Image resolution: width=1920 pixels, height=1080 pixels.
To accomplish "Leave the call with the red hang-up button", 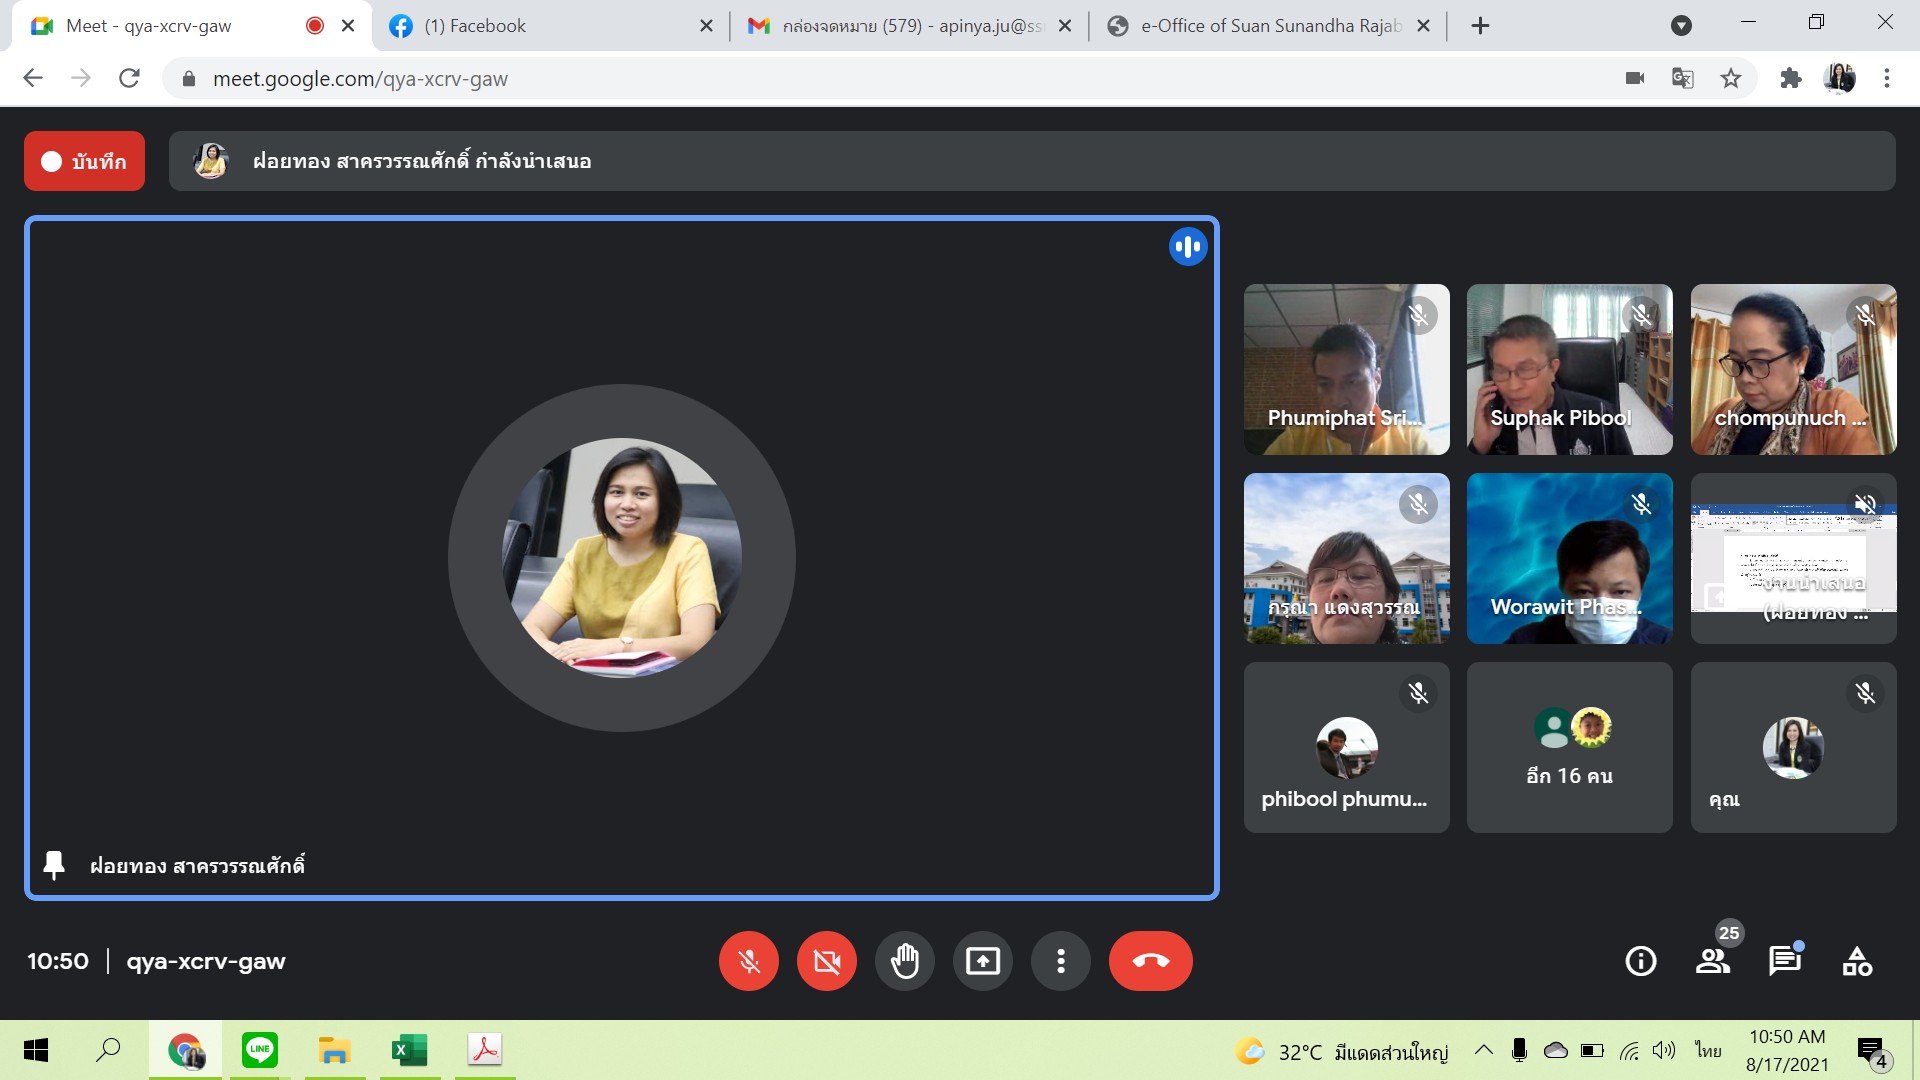I will pos(1150,961).
